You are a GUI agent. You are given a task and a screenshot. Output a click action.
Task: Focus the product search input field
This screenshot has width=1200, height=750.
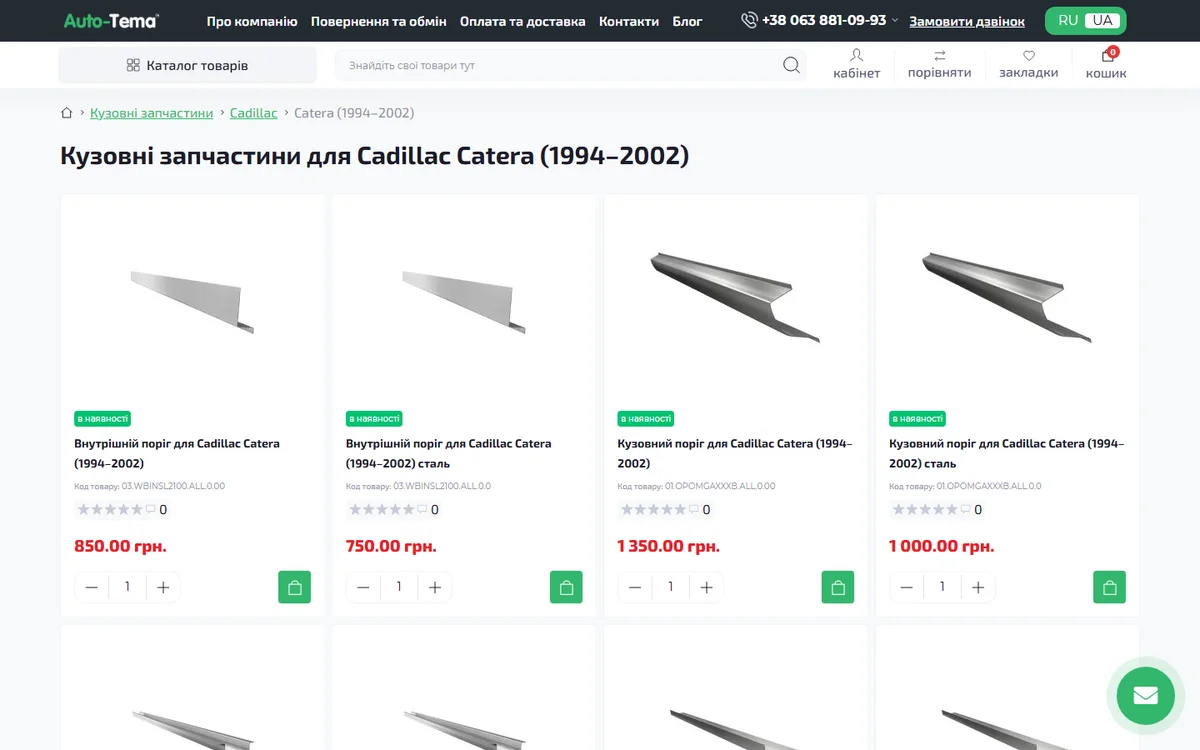click(x=560, y=65)
